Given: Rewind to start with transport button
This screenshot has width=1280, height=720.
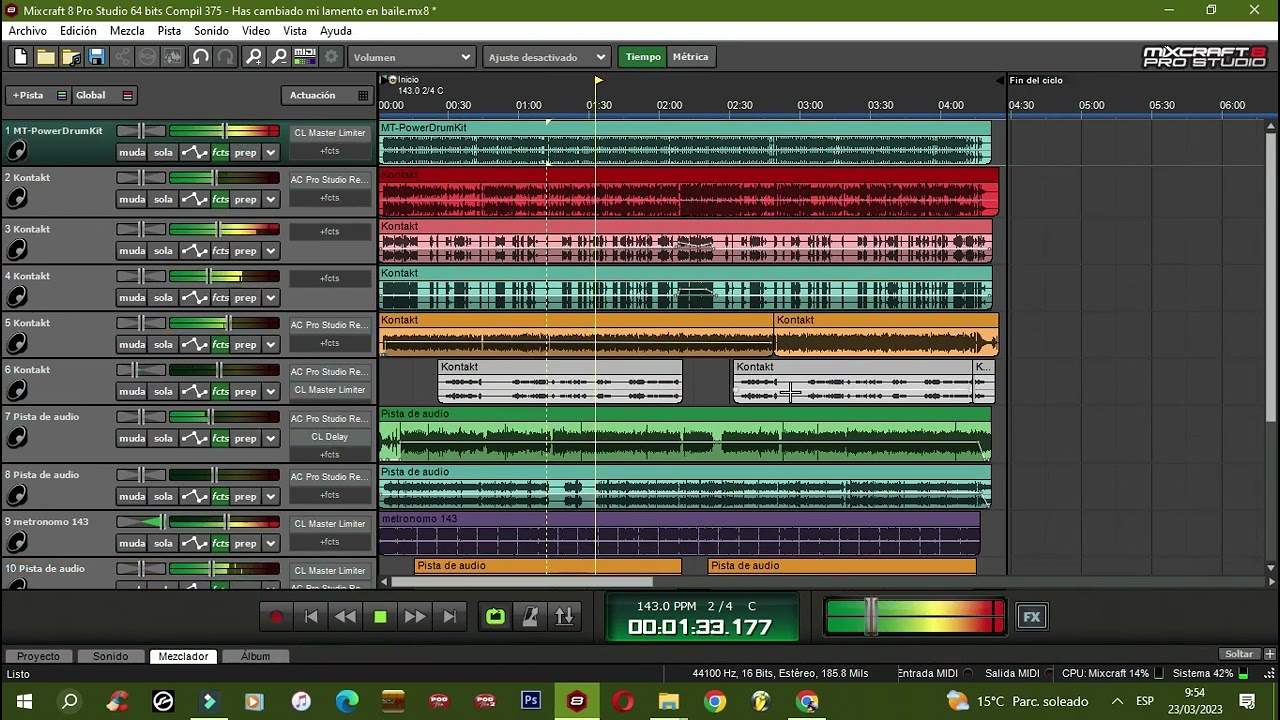Looking at the screenshot, I should click(311, 617).
